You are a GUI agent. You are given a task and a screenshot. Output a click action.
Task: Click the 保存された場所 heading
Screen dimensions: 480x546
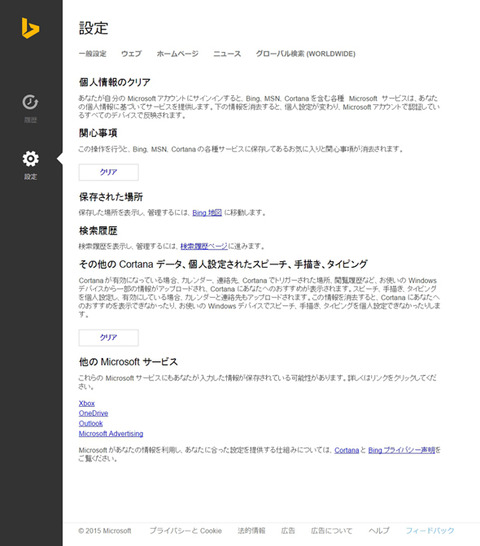tap(111, 197)
